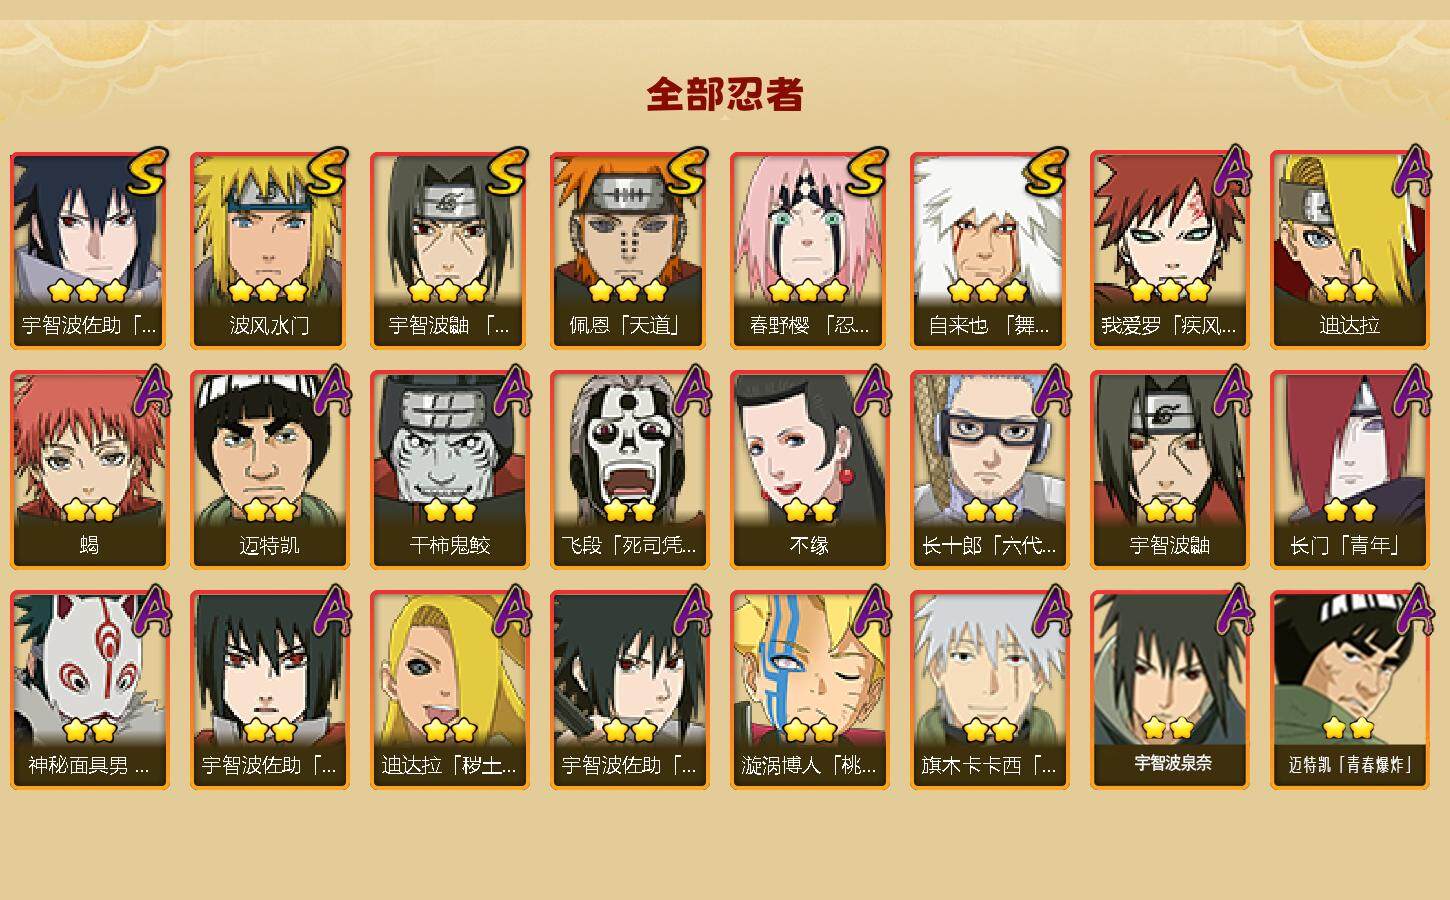Select the 飞段「死司凭」 skull-faced card

(x=629, y=470)
